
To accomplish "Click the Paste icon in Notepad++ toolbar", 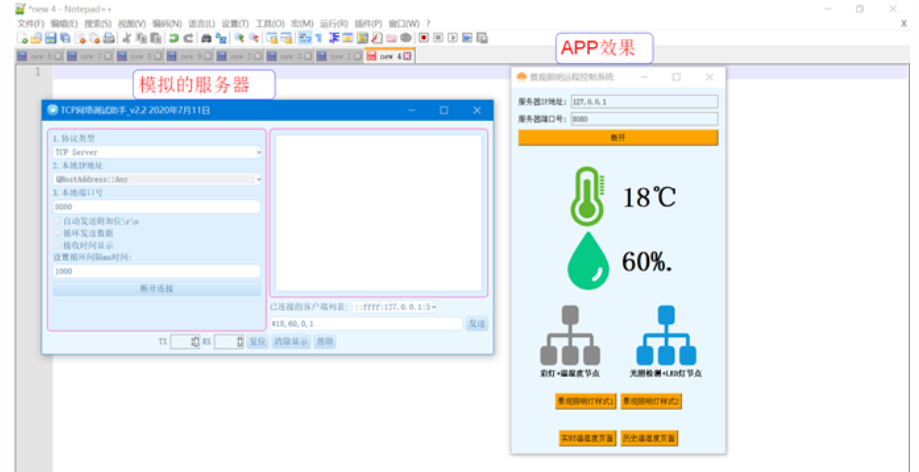I will click(156, 38).
